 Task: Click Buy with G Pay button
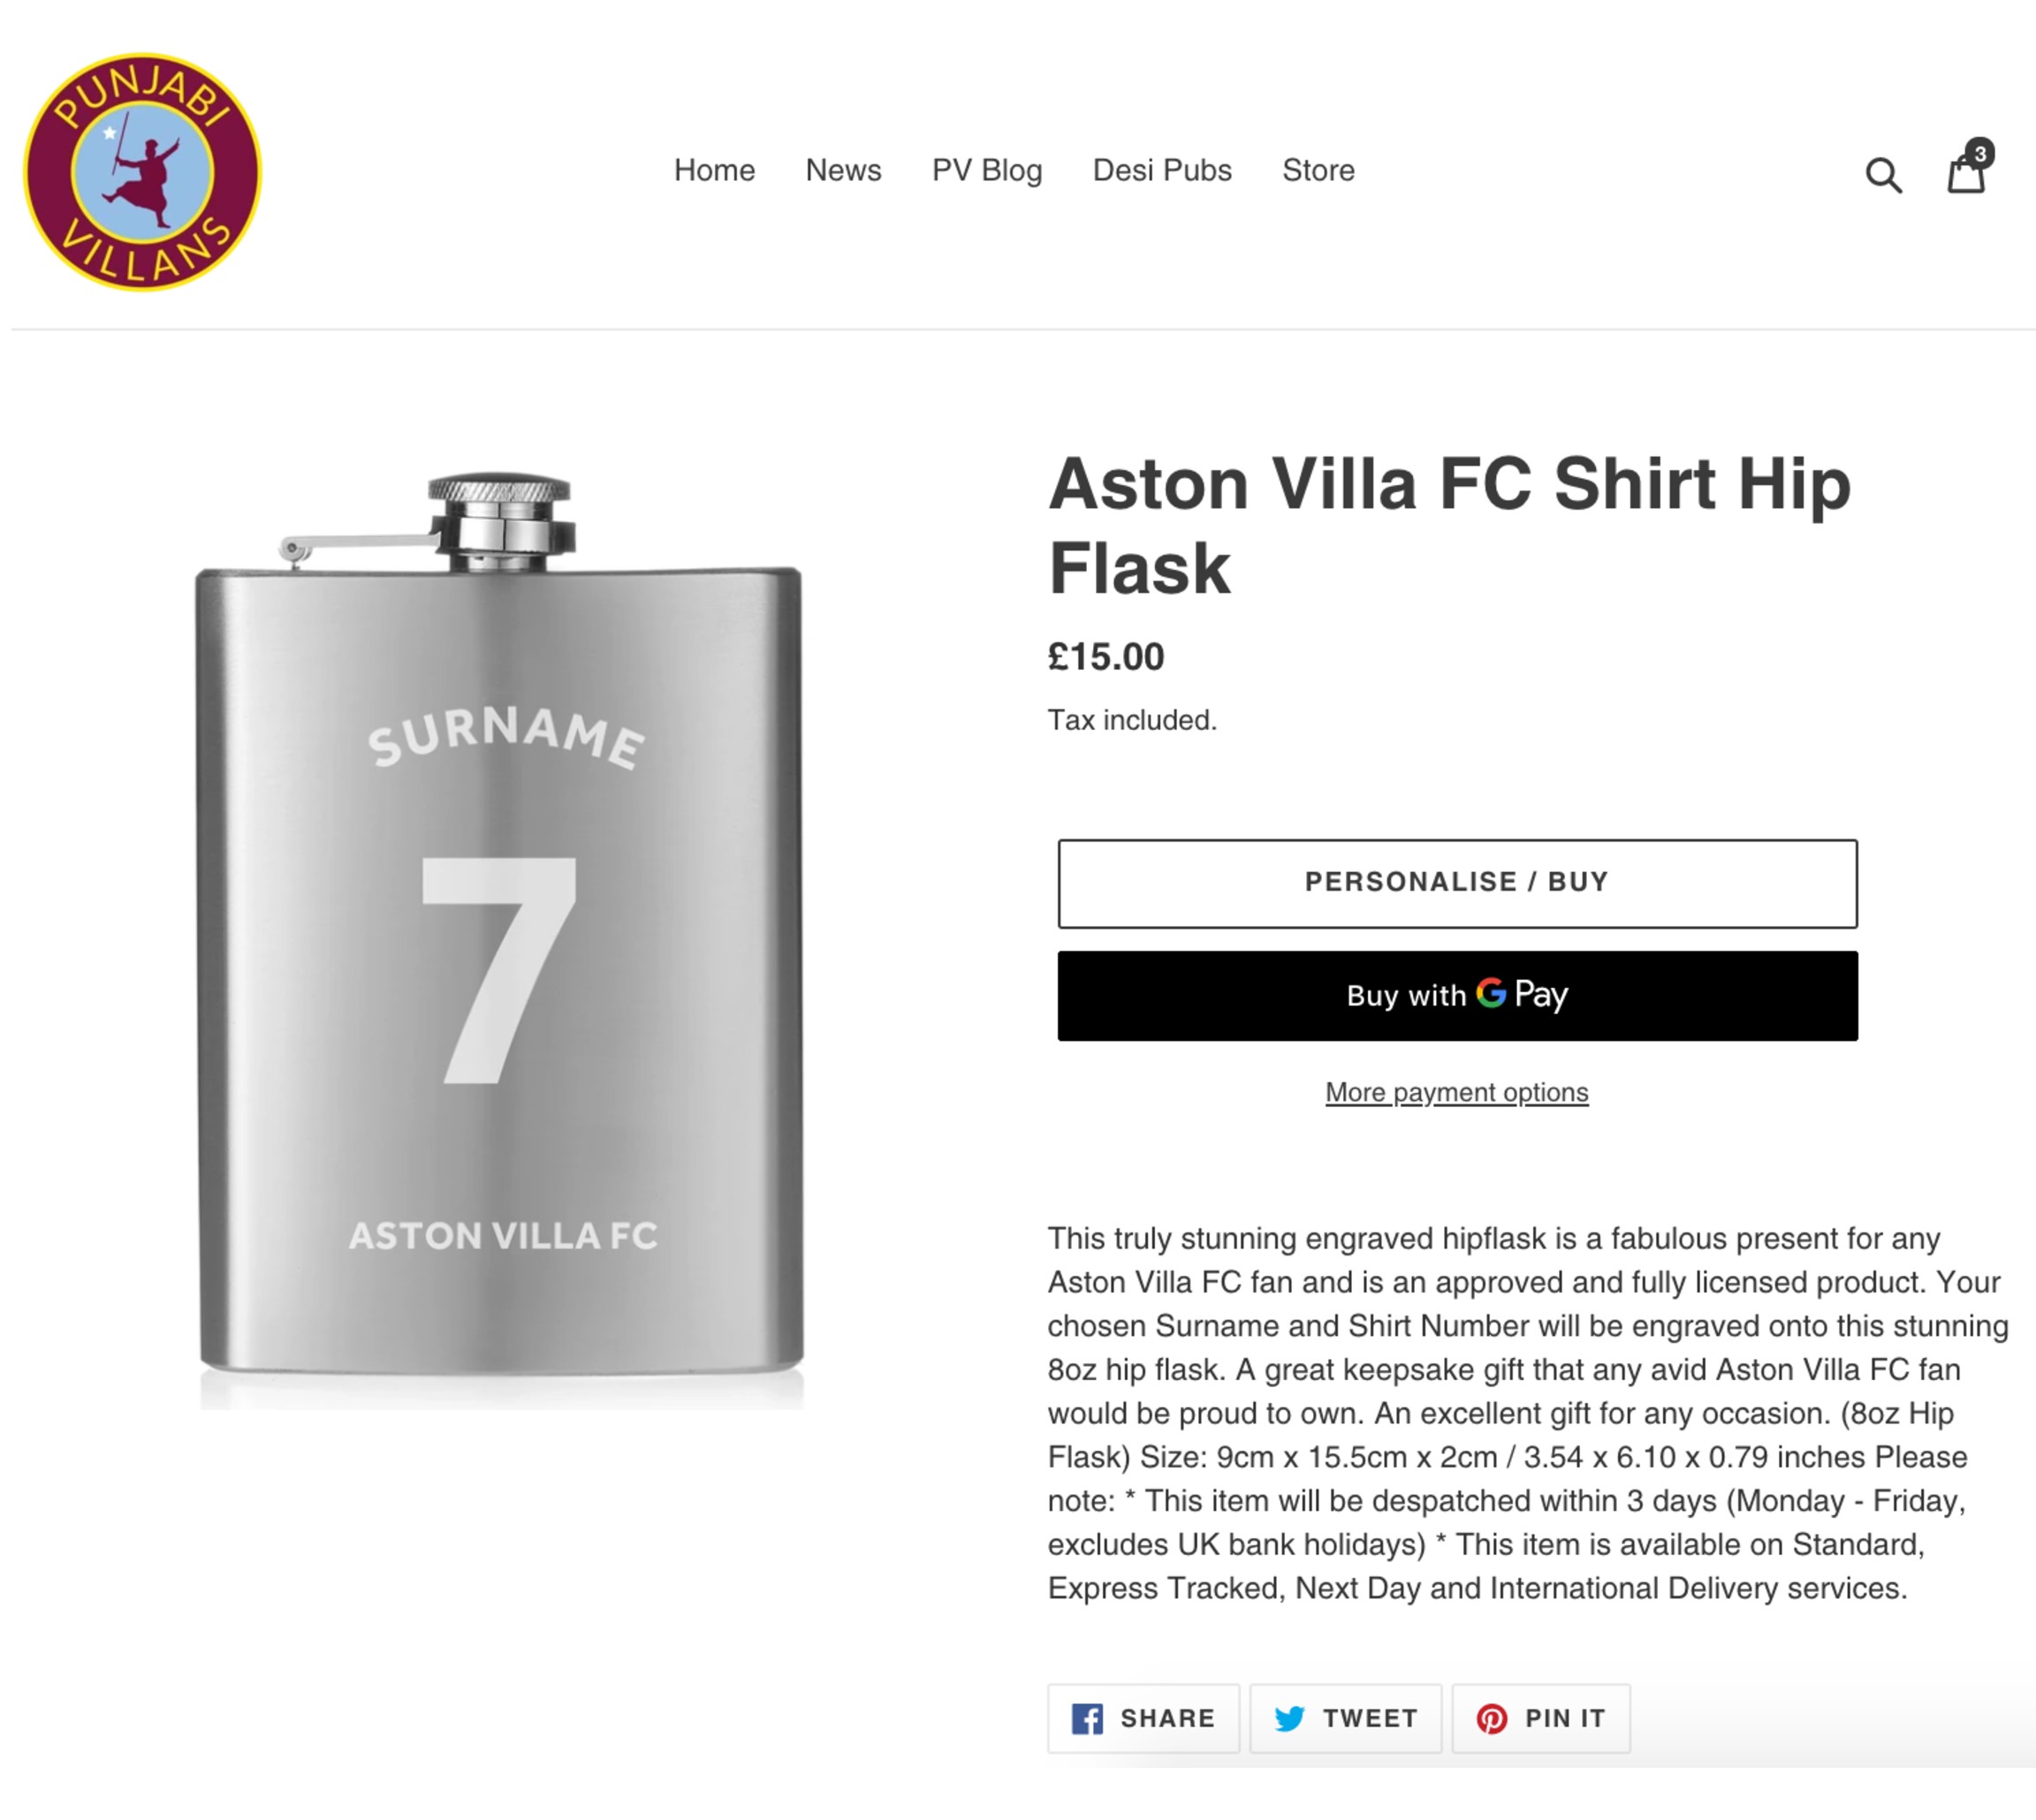tap(1457, 995)
